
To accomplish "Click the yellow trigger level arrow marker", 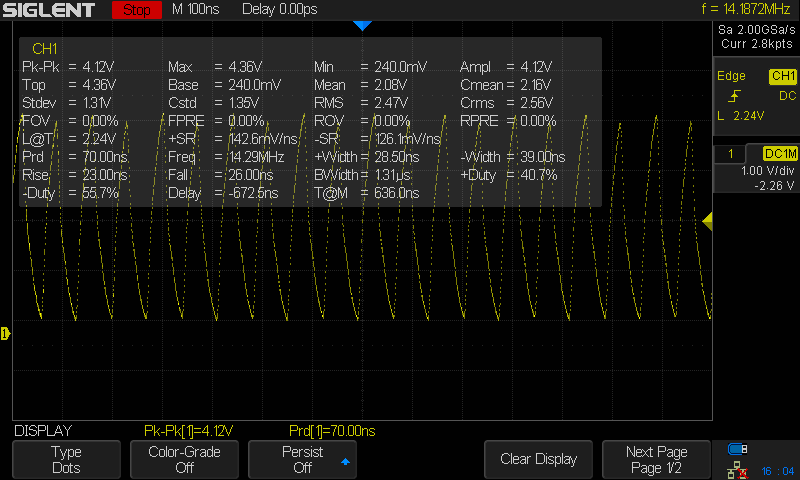I will pos(707,220).
